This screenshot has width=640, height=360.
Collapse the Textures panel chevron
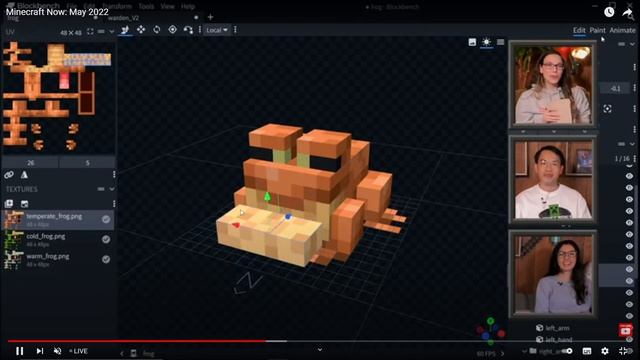pyautogui.click(x=111, y=189)
